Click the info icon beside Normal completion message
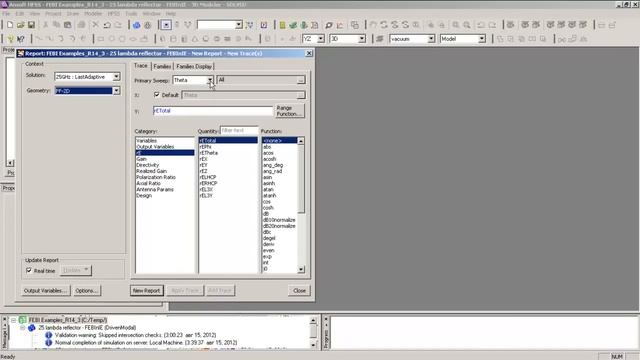 tap(49, 343)
